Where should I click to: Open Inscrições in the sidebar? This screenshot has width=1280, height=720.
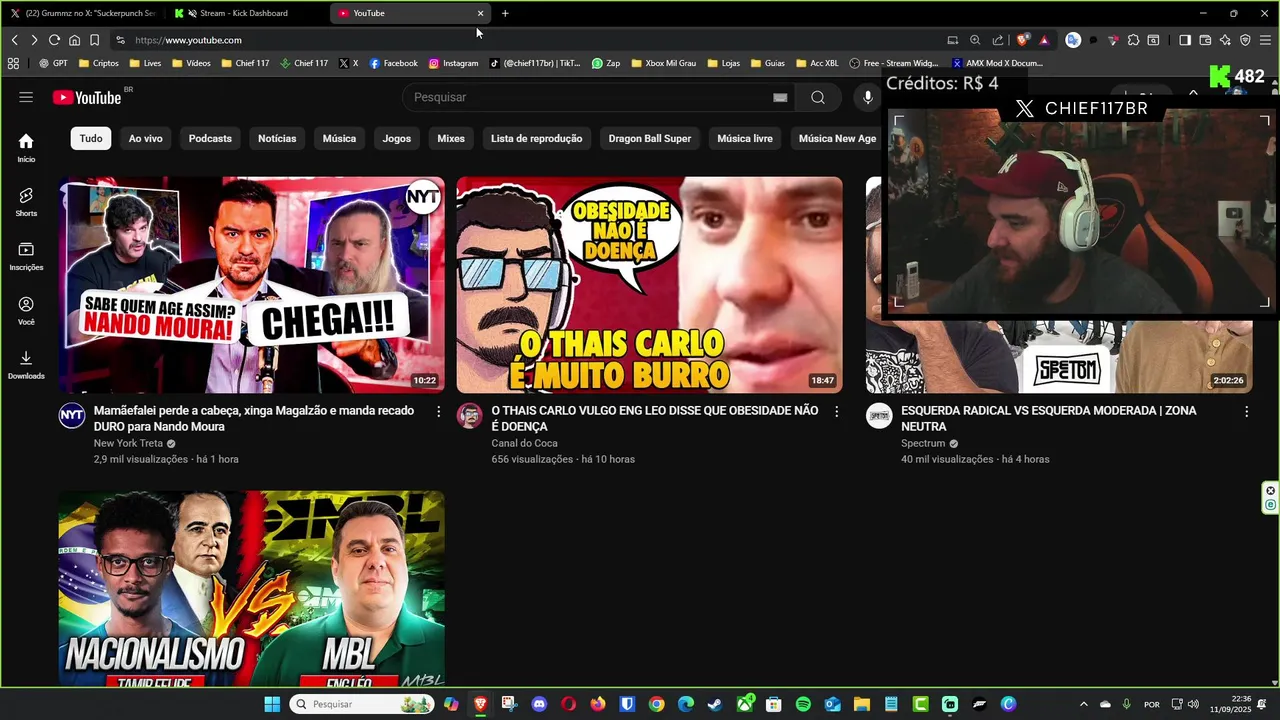[26, 256]
